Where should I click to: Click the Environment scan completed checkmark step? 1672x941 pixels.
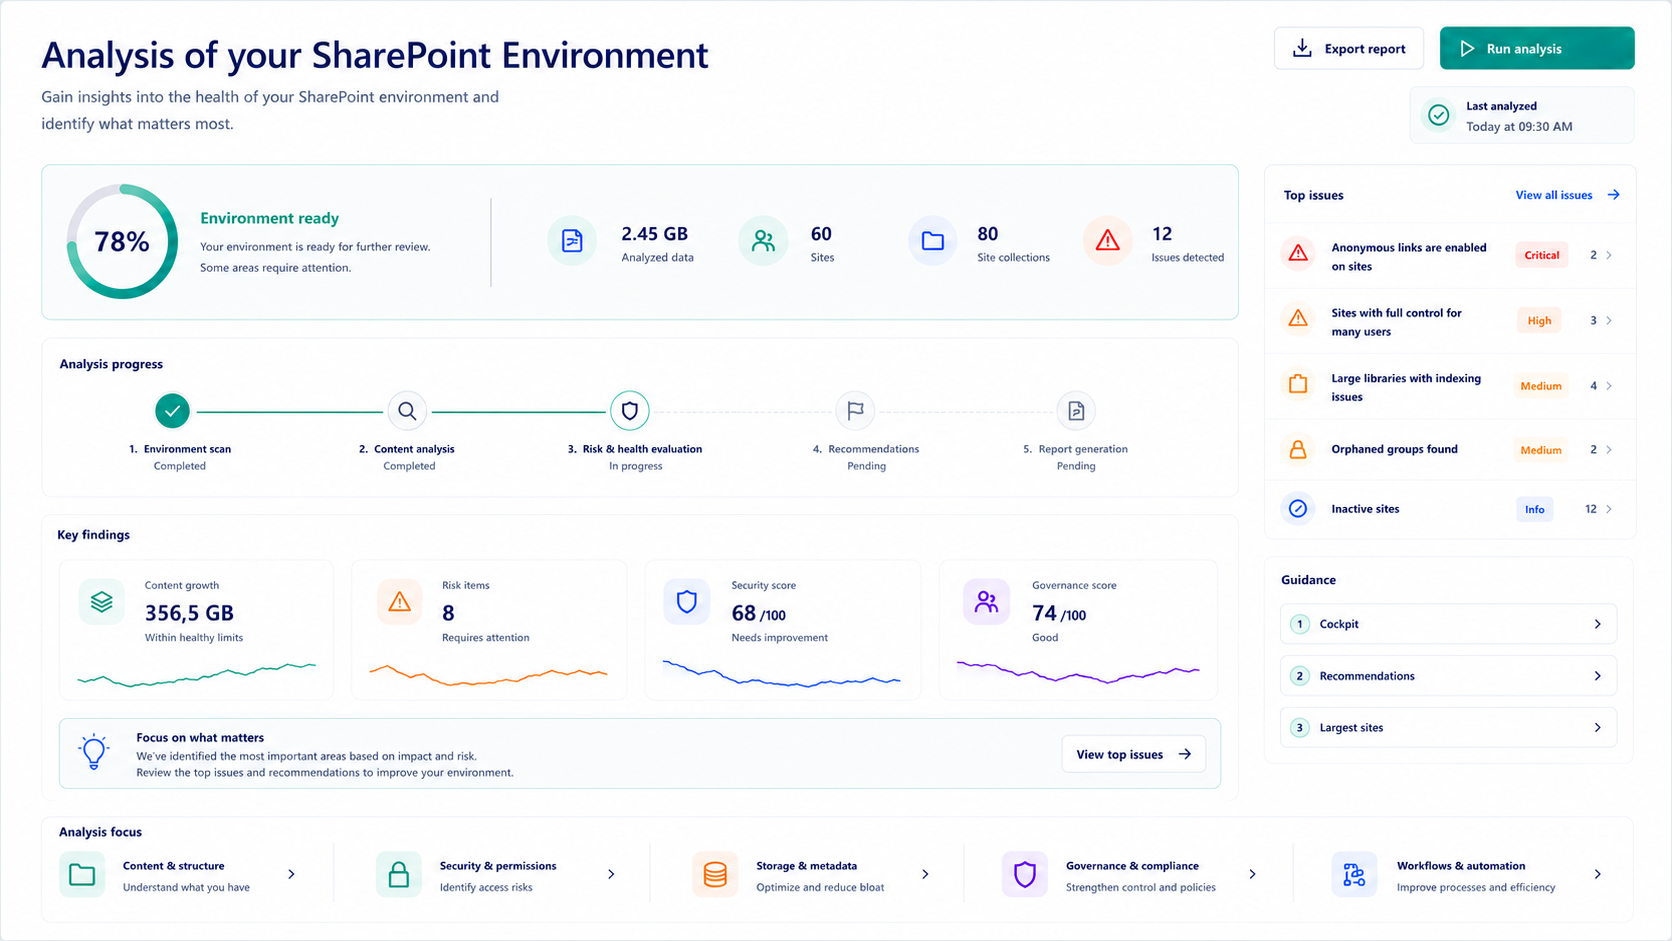tap(172, 411)
